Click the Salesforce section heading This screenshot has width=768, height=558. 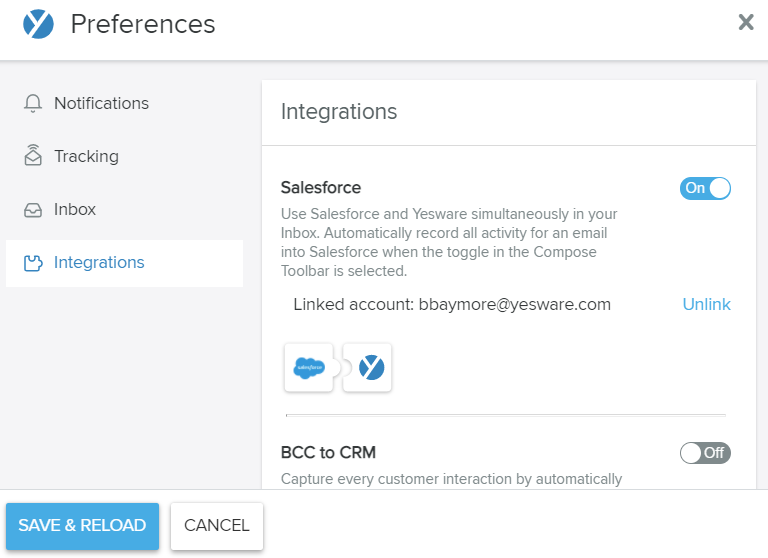pos(321,188)
